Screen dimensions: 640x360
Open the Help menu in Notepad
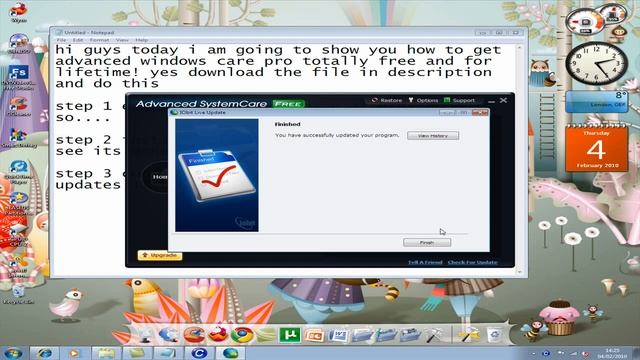(x=142, y=40)
